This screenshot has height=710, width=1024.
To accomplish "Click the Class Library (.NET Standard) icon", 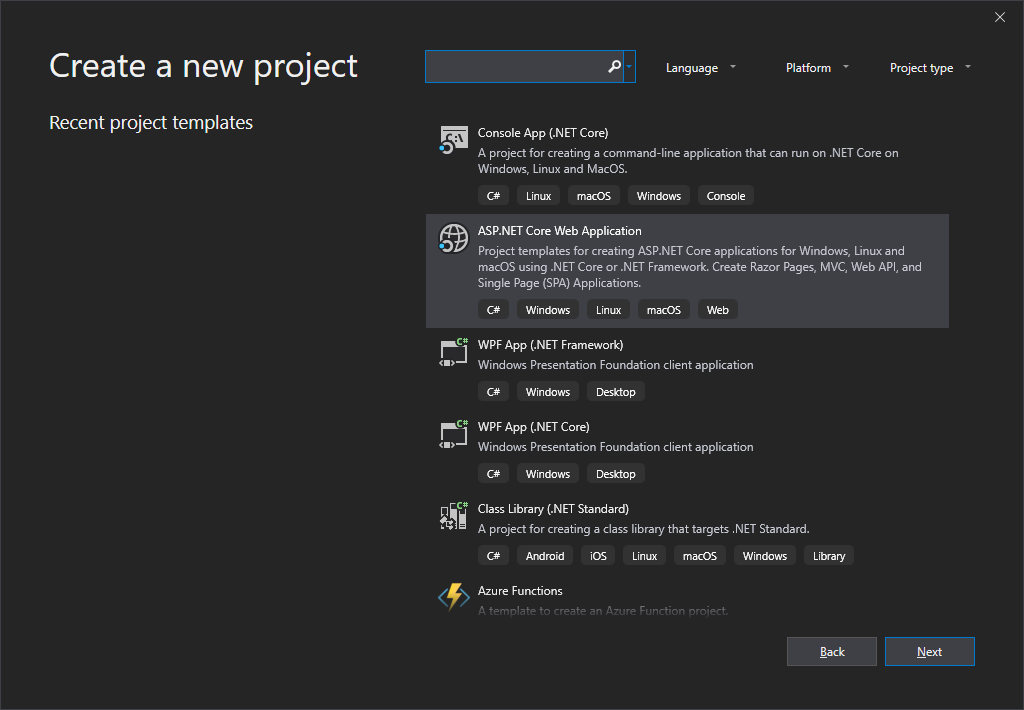I will pos(453,516).
